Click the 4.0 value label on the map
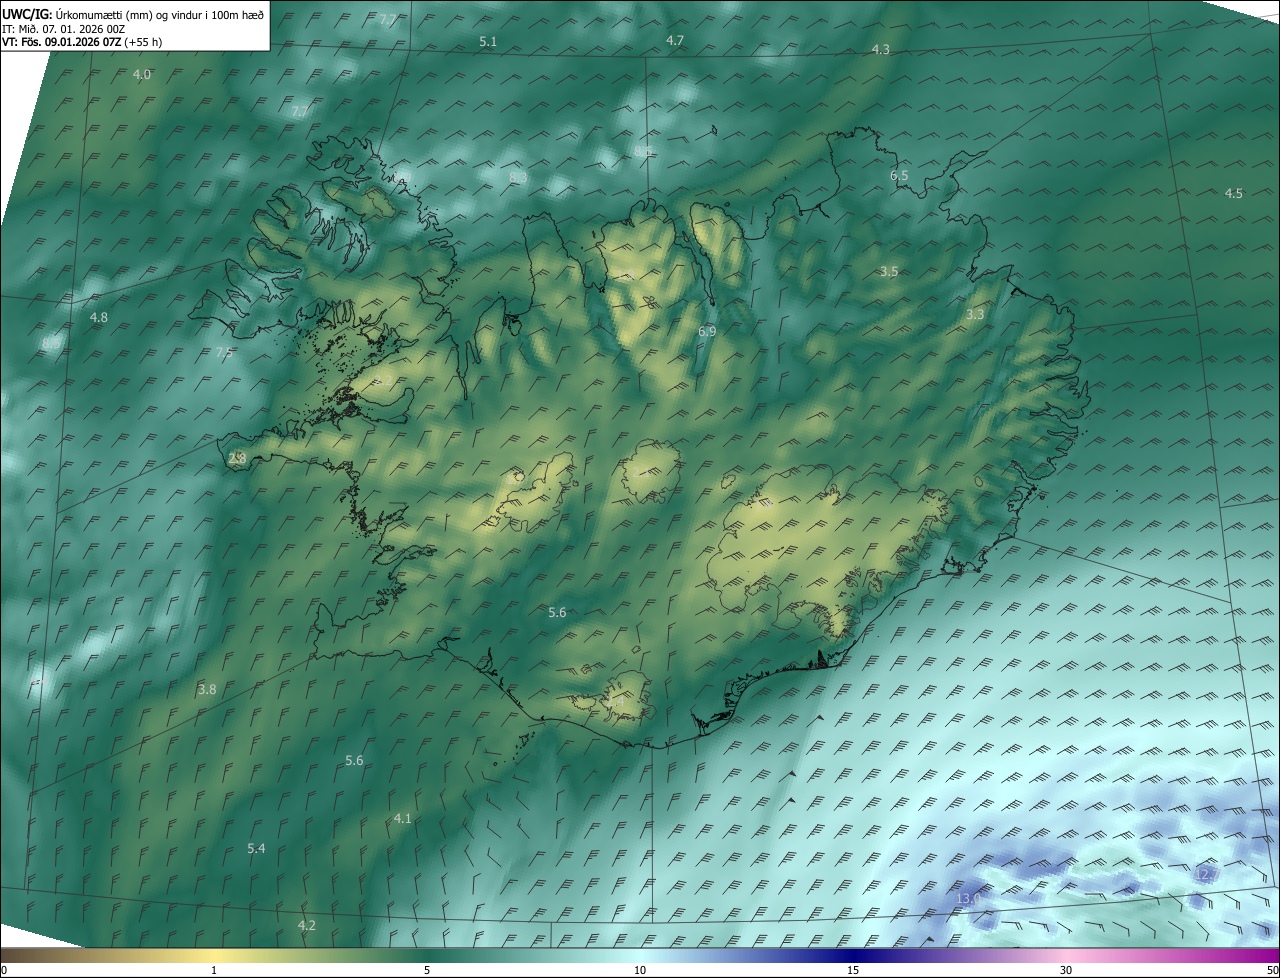Image resolution: width=1280 pixels, height=978 pixels. (x=142, y=74)
